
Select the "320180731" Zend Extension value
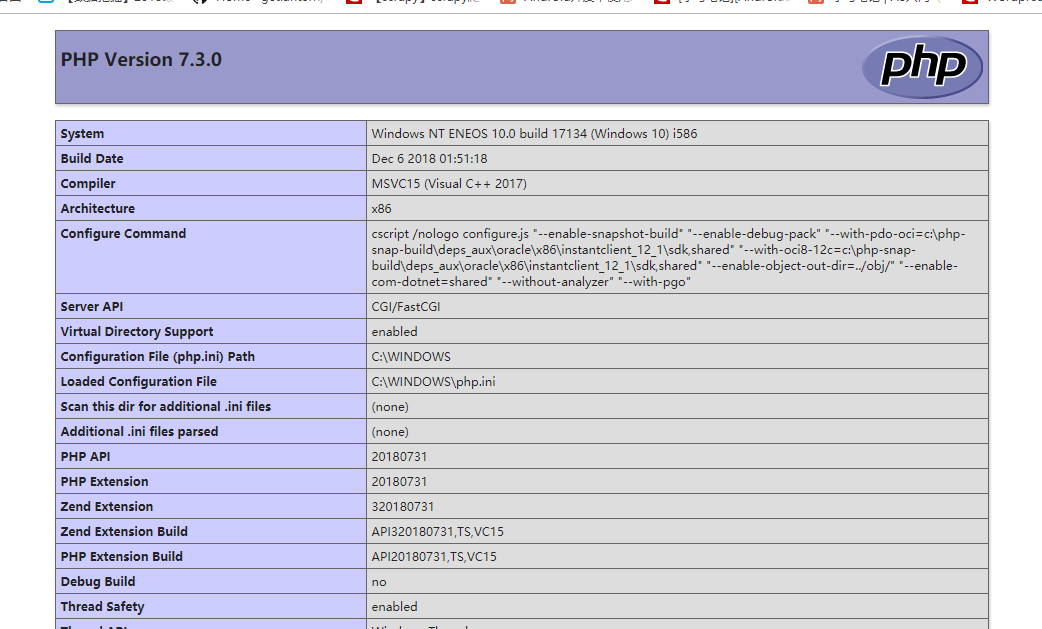[x=403, y=507]
